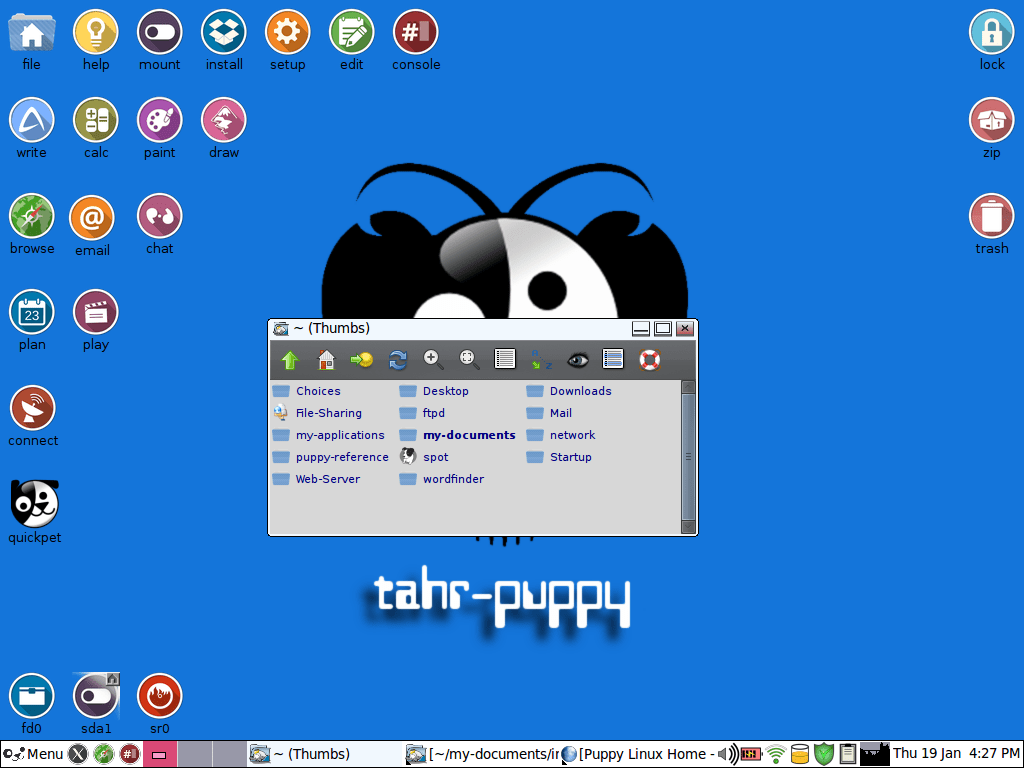This screenshot has height=768, width=1024.
Task: Open the console desktop icon
Action: click(416, 40)
